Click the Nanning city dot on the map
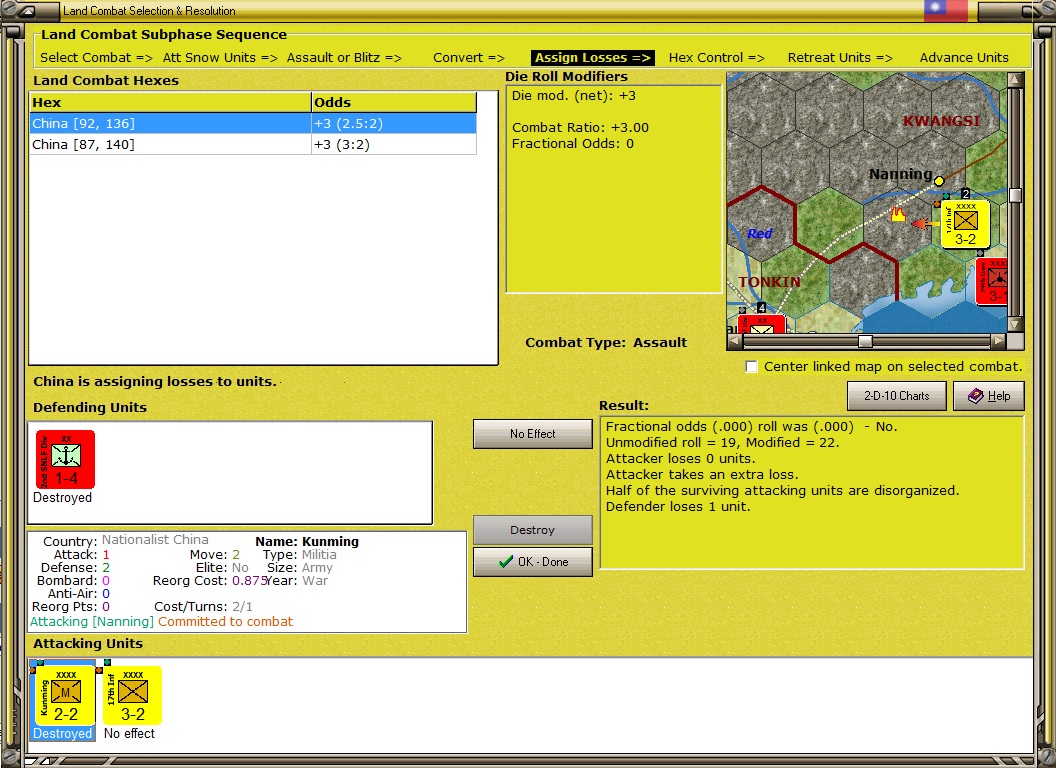 tap(939, 181)
